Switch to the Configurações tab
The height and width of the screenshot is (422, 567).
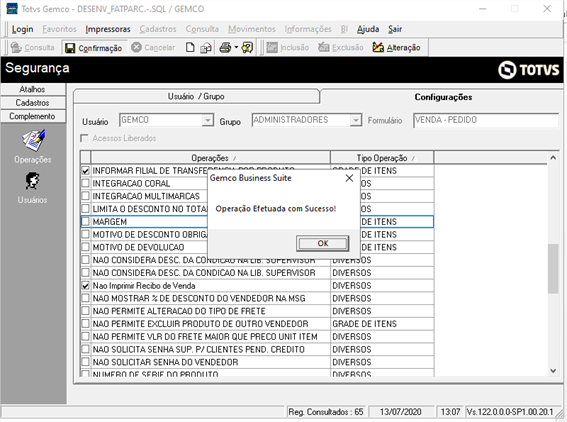tap(443, 97)
